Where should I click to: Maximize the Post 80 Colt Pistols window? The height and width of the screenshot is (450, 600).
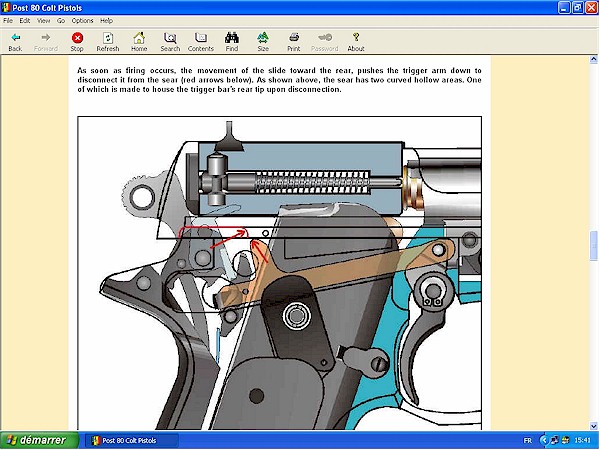(578, 8)
